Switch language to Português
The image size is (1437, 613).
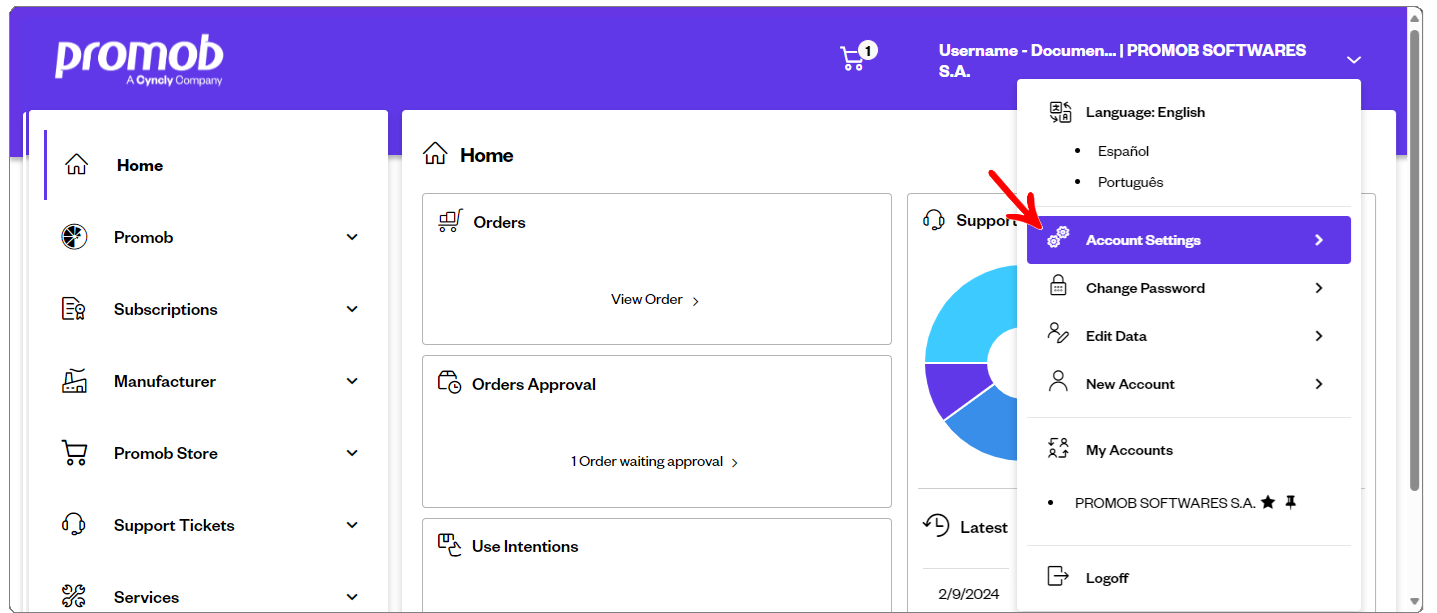coord(1130,182)
